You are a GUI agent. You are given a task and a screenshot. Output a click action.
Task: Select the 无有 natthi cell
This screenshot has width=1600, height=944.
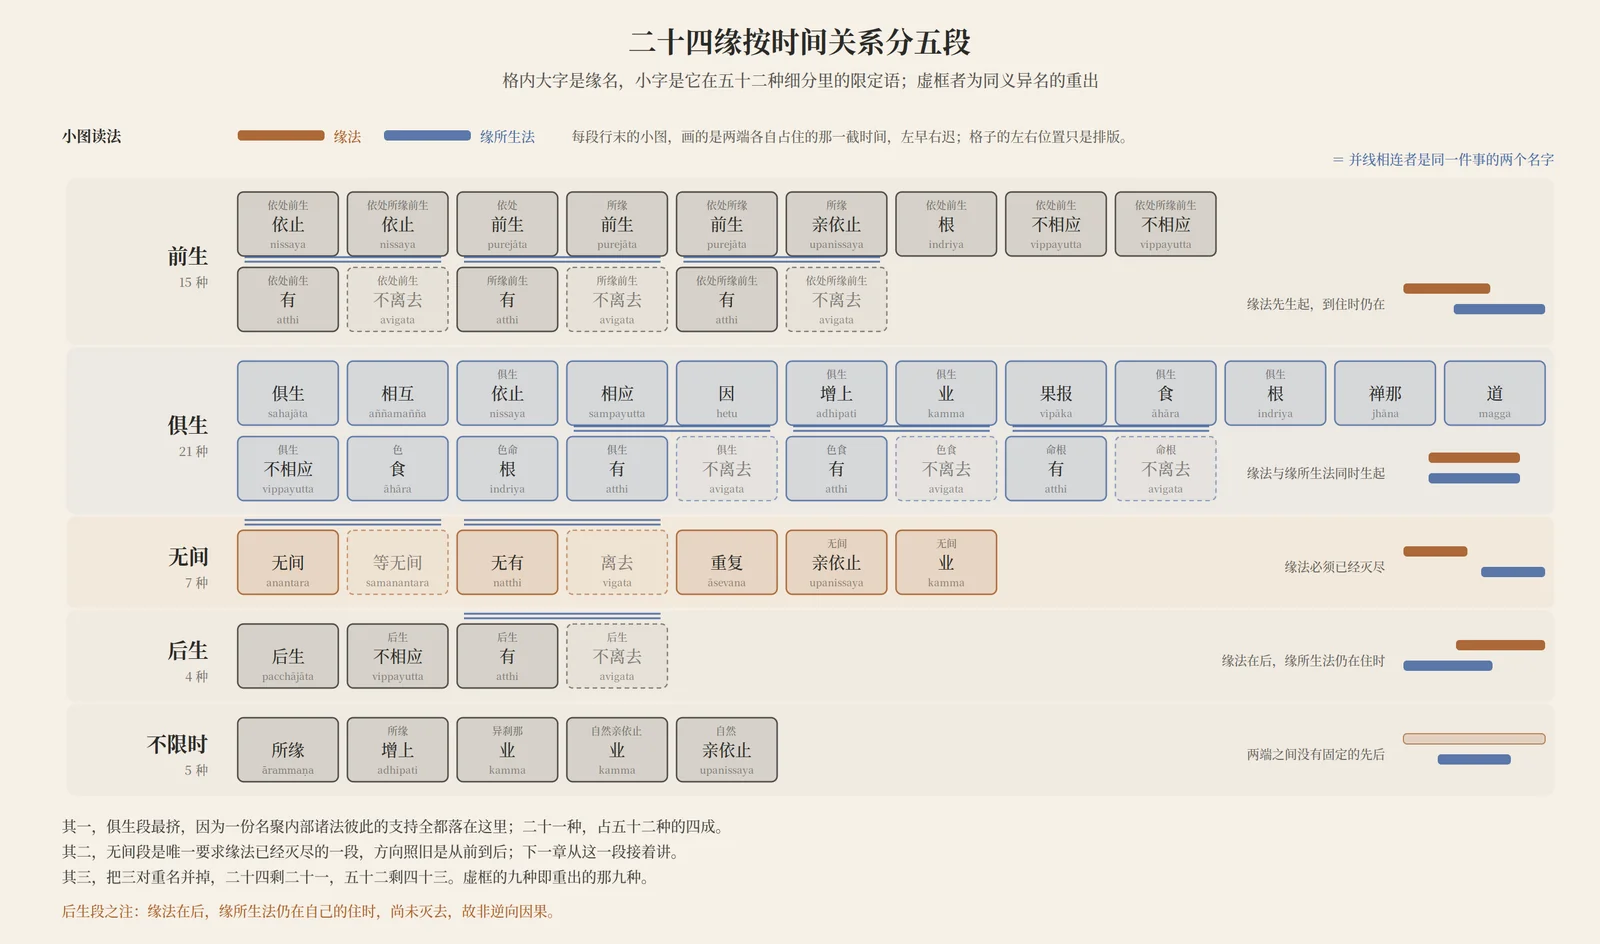[507, 562]
